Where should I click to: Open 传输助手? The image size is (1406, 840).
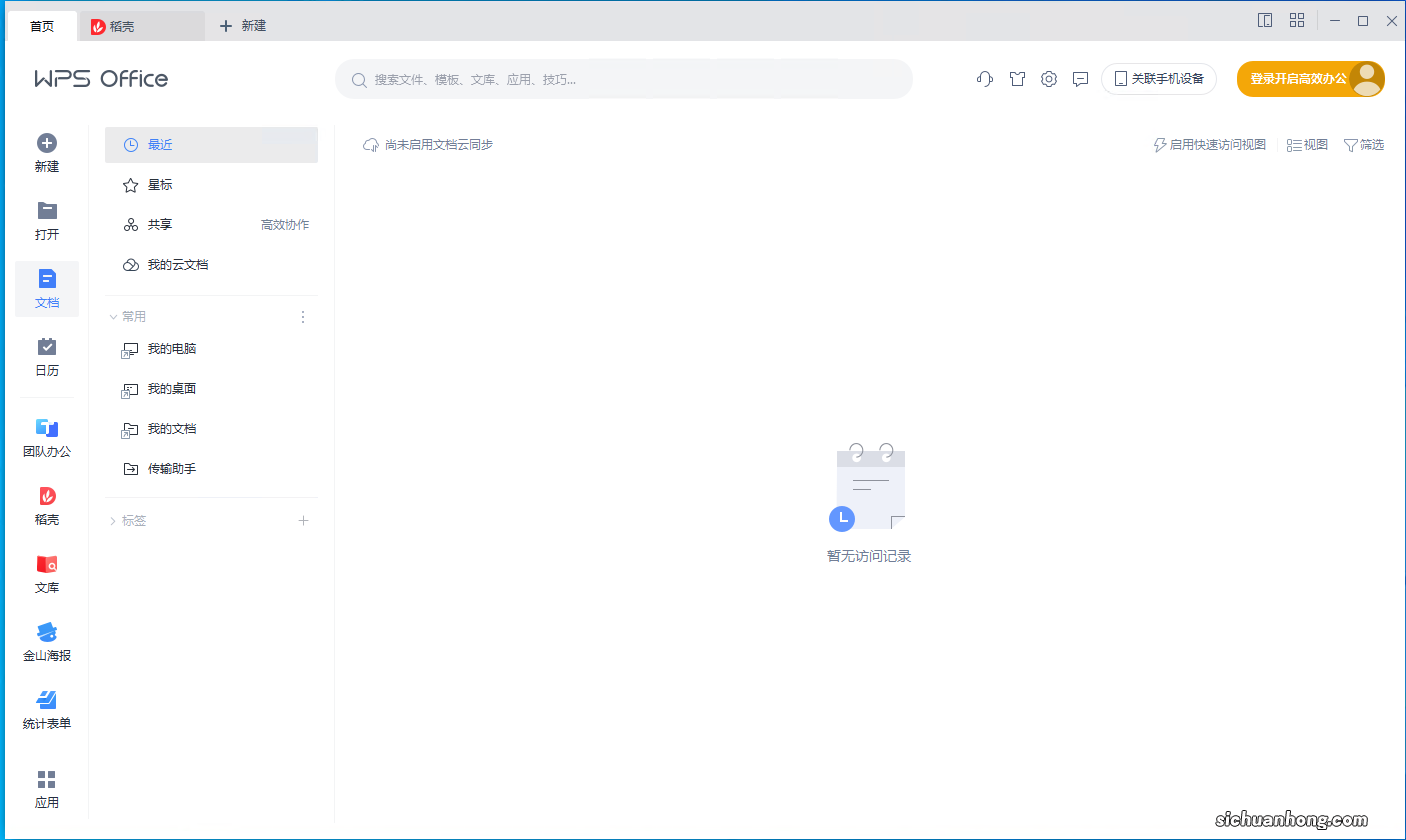[211, 469]
